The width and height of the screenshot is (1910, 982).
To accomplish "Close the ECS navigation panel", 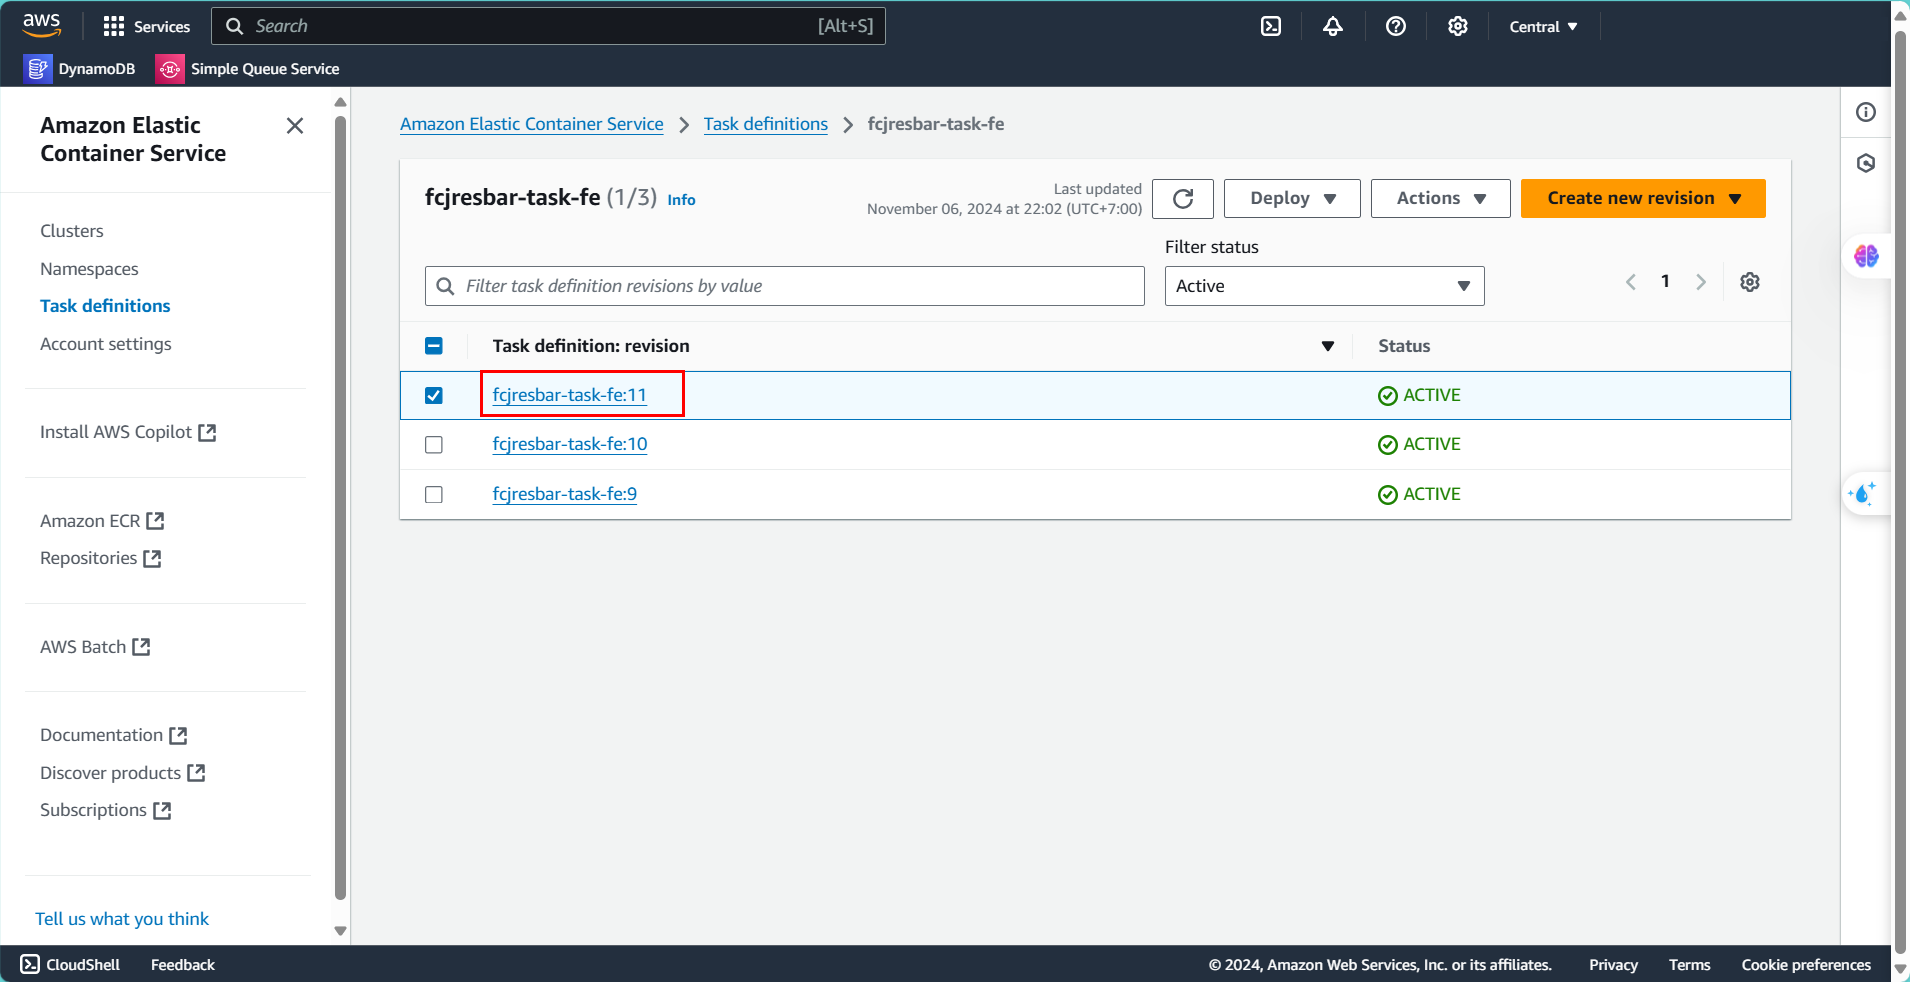I will click(295, 126).
